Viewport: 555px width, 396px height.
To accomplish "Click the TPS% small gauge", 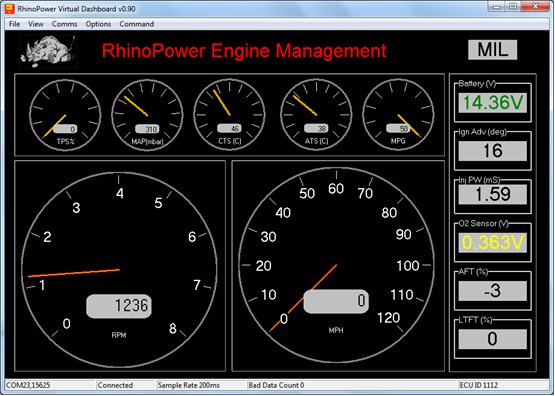I will [x=65, y=115].
